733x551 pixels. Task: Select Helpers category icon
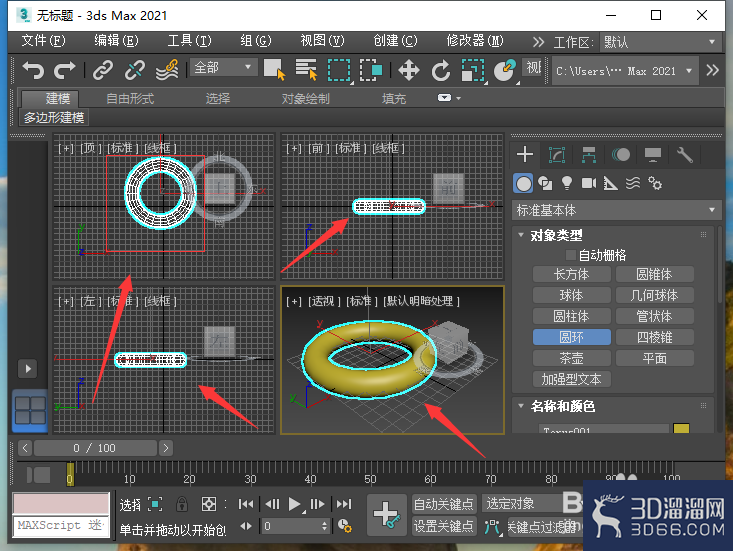(x=611, y=183)
